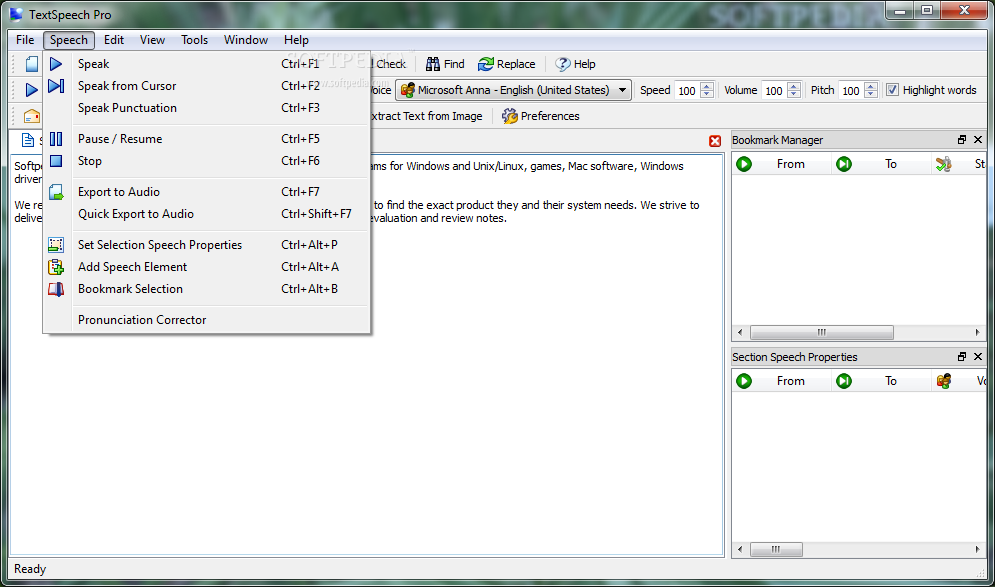
Task: Decrease Pitch with down arrow
Action: click(x=871, y=95)
